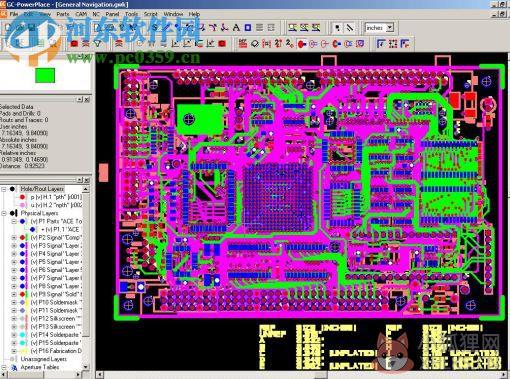The image size is (510, 379).
Task: Expand the P16 Fabrication layer node
Action: pos(14,351)
